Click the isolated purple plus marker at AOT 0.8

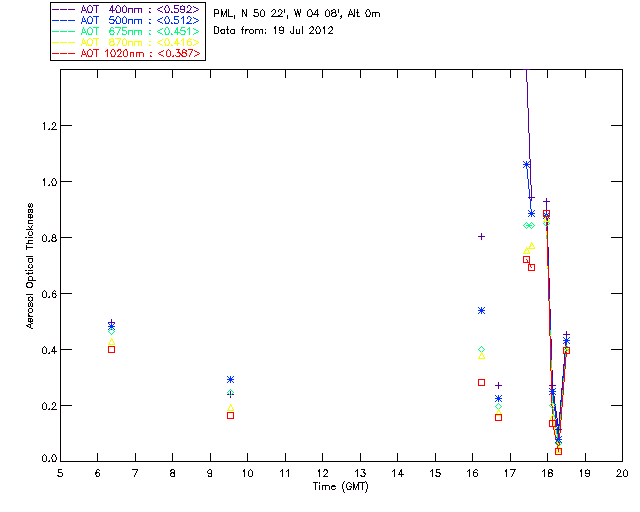tap(482, 236)
